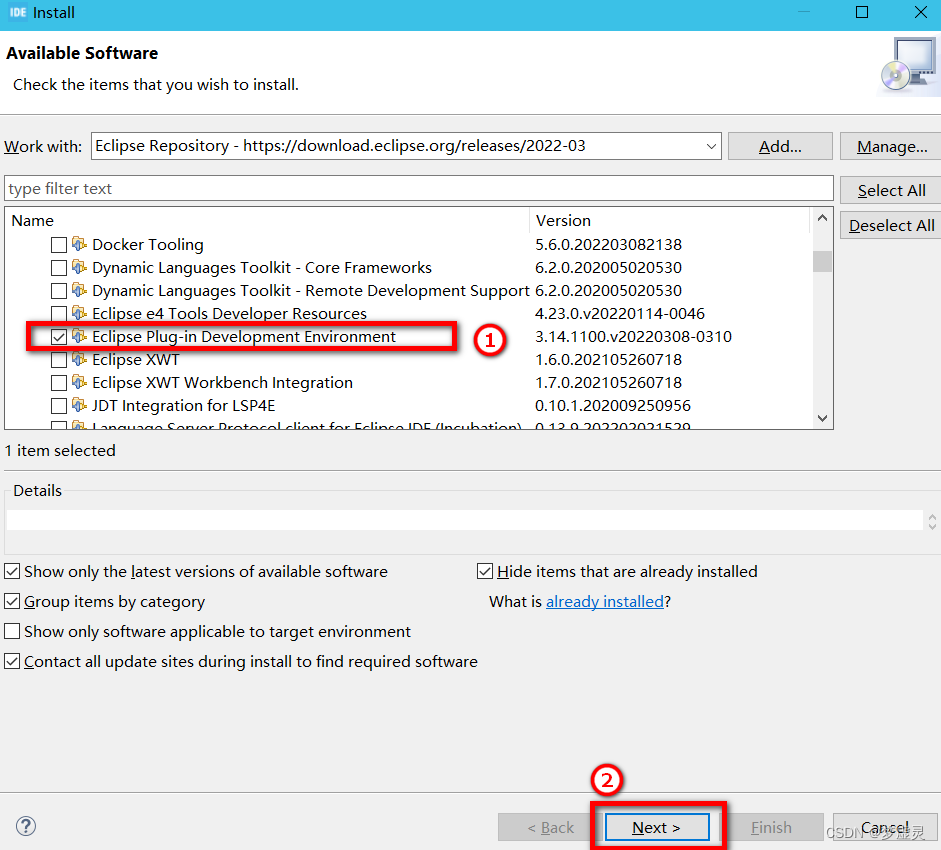
Task: Click the software list scroll down arrow
Action: click(822, 418)
